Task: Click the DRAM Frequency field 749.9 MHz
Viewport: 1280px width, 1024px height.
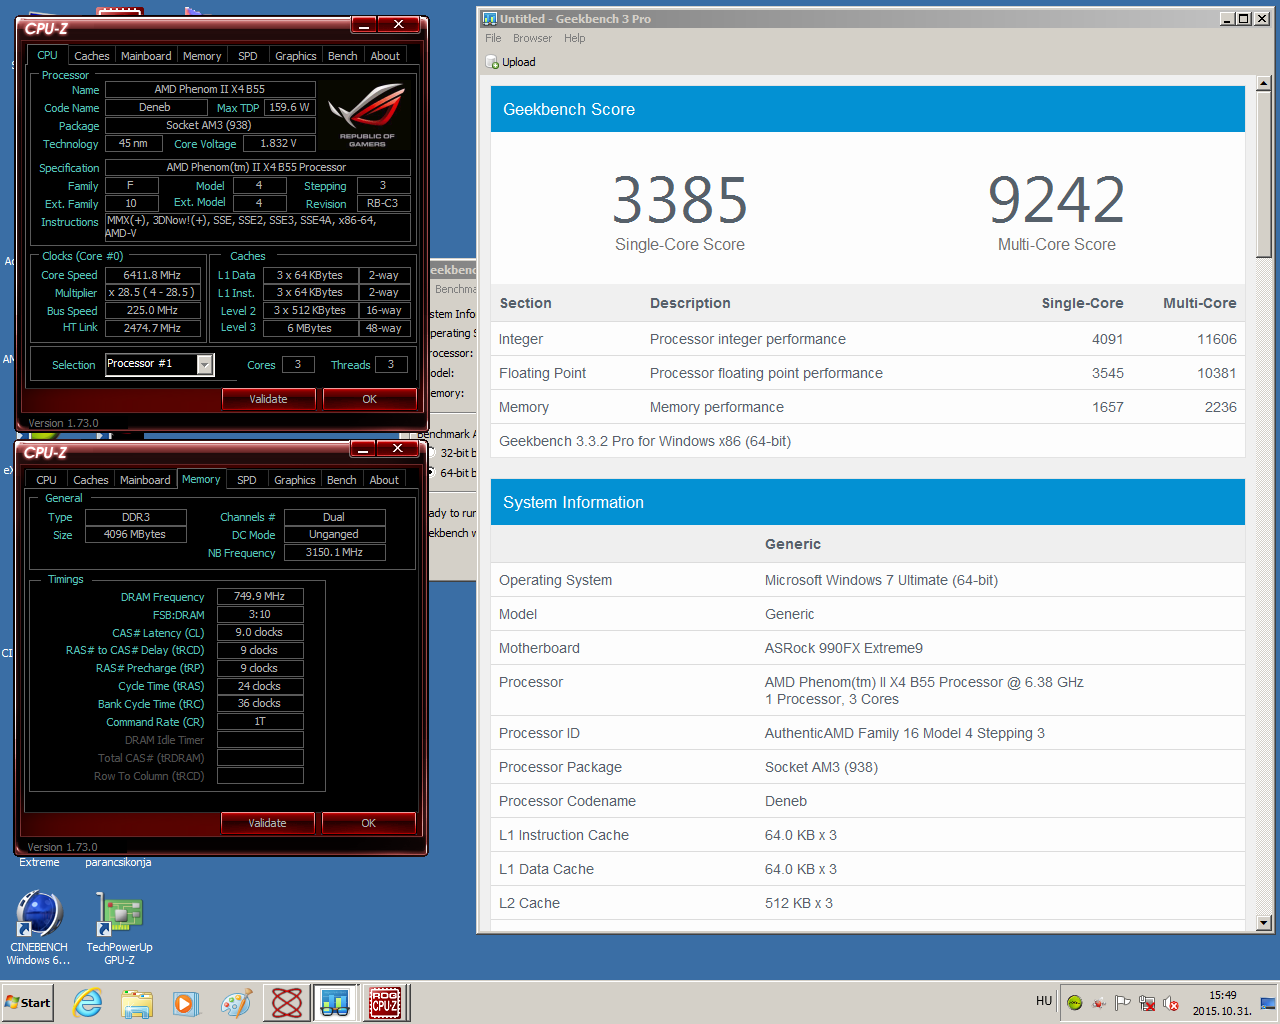Action: tap(260, 596)
